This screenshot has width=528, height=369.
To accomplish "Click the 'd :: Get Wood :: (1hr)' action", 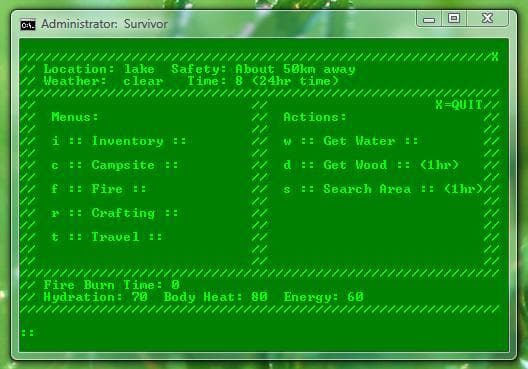I will coord(371,165).
